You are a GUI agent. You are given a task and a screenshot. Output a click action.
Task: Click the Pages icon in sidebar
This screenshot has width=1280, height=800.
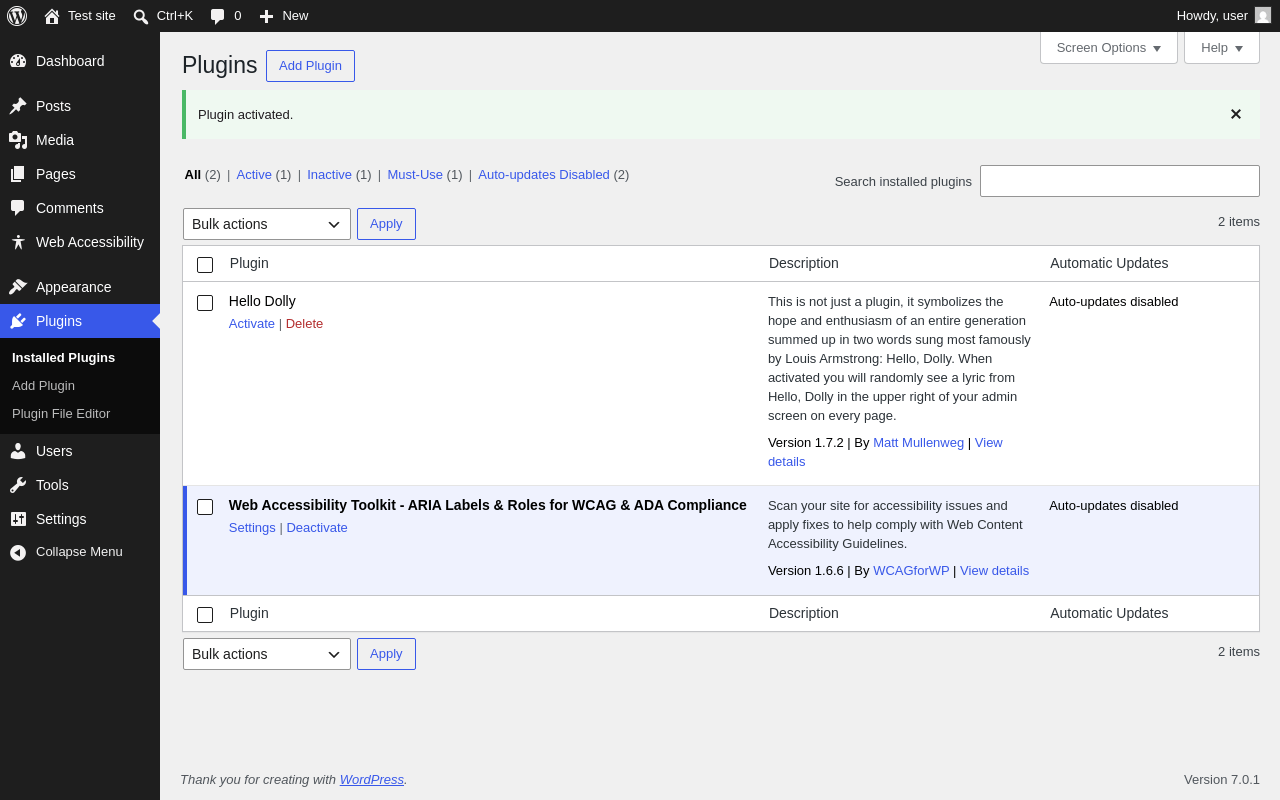coord(18,174)
